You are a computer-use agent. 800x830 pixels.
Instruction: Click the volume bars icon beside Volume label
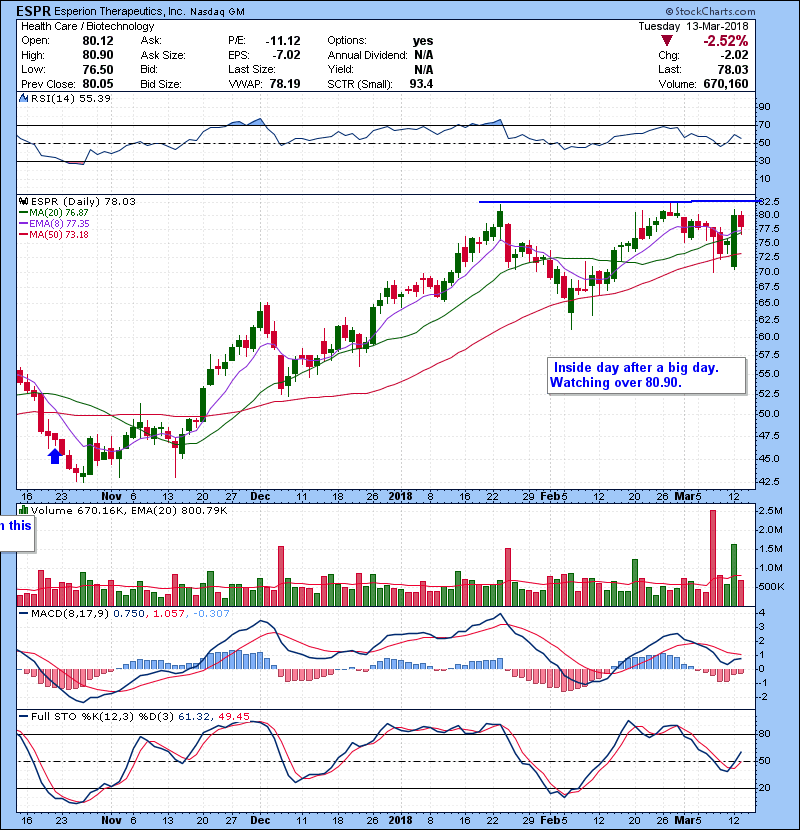point(23,510)
